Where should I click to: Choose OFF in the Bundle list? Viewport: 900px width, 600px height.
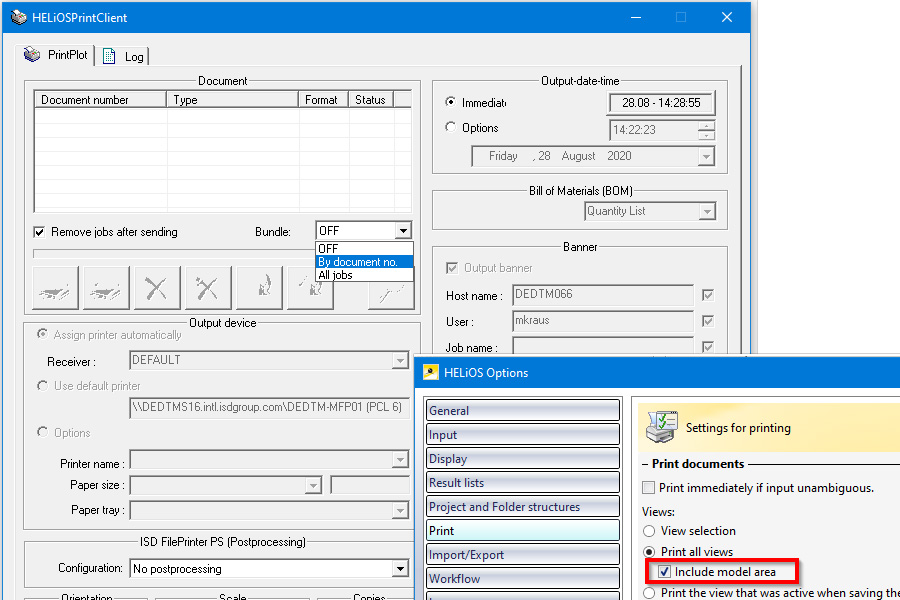364,249
